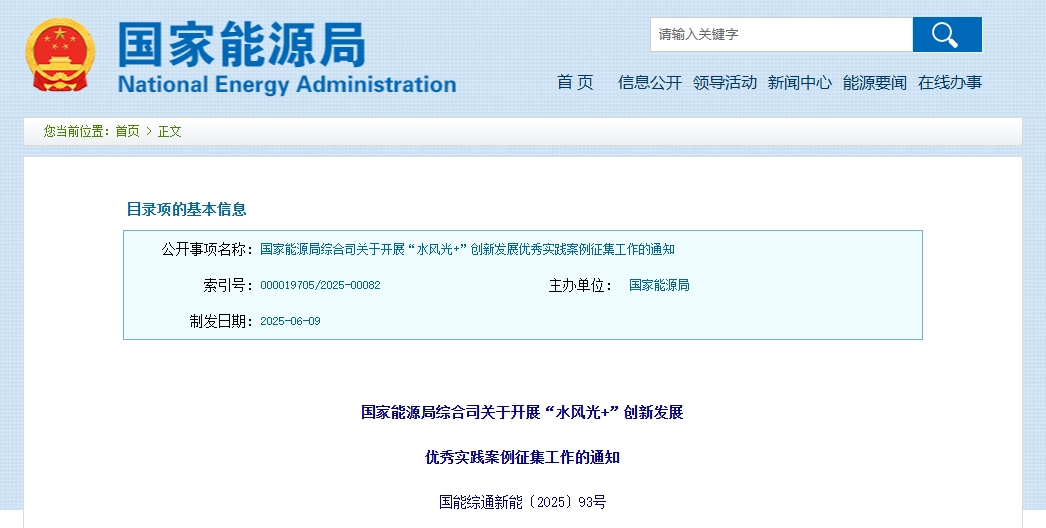This screenshot has width=1046, height=528.
Task: Click document number 国能综通新能〔2025〕93号
Action: point(522,502)
